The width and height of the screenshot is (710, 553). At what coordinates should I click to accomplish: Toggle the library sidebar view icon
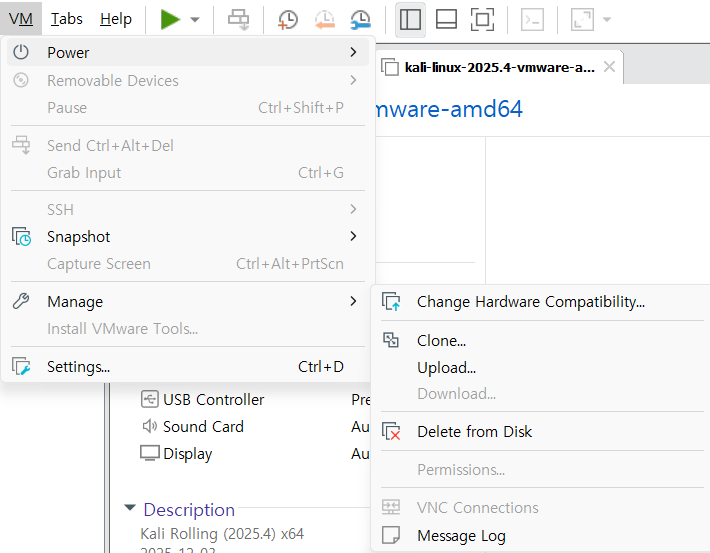tap(410, 19)
